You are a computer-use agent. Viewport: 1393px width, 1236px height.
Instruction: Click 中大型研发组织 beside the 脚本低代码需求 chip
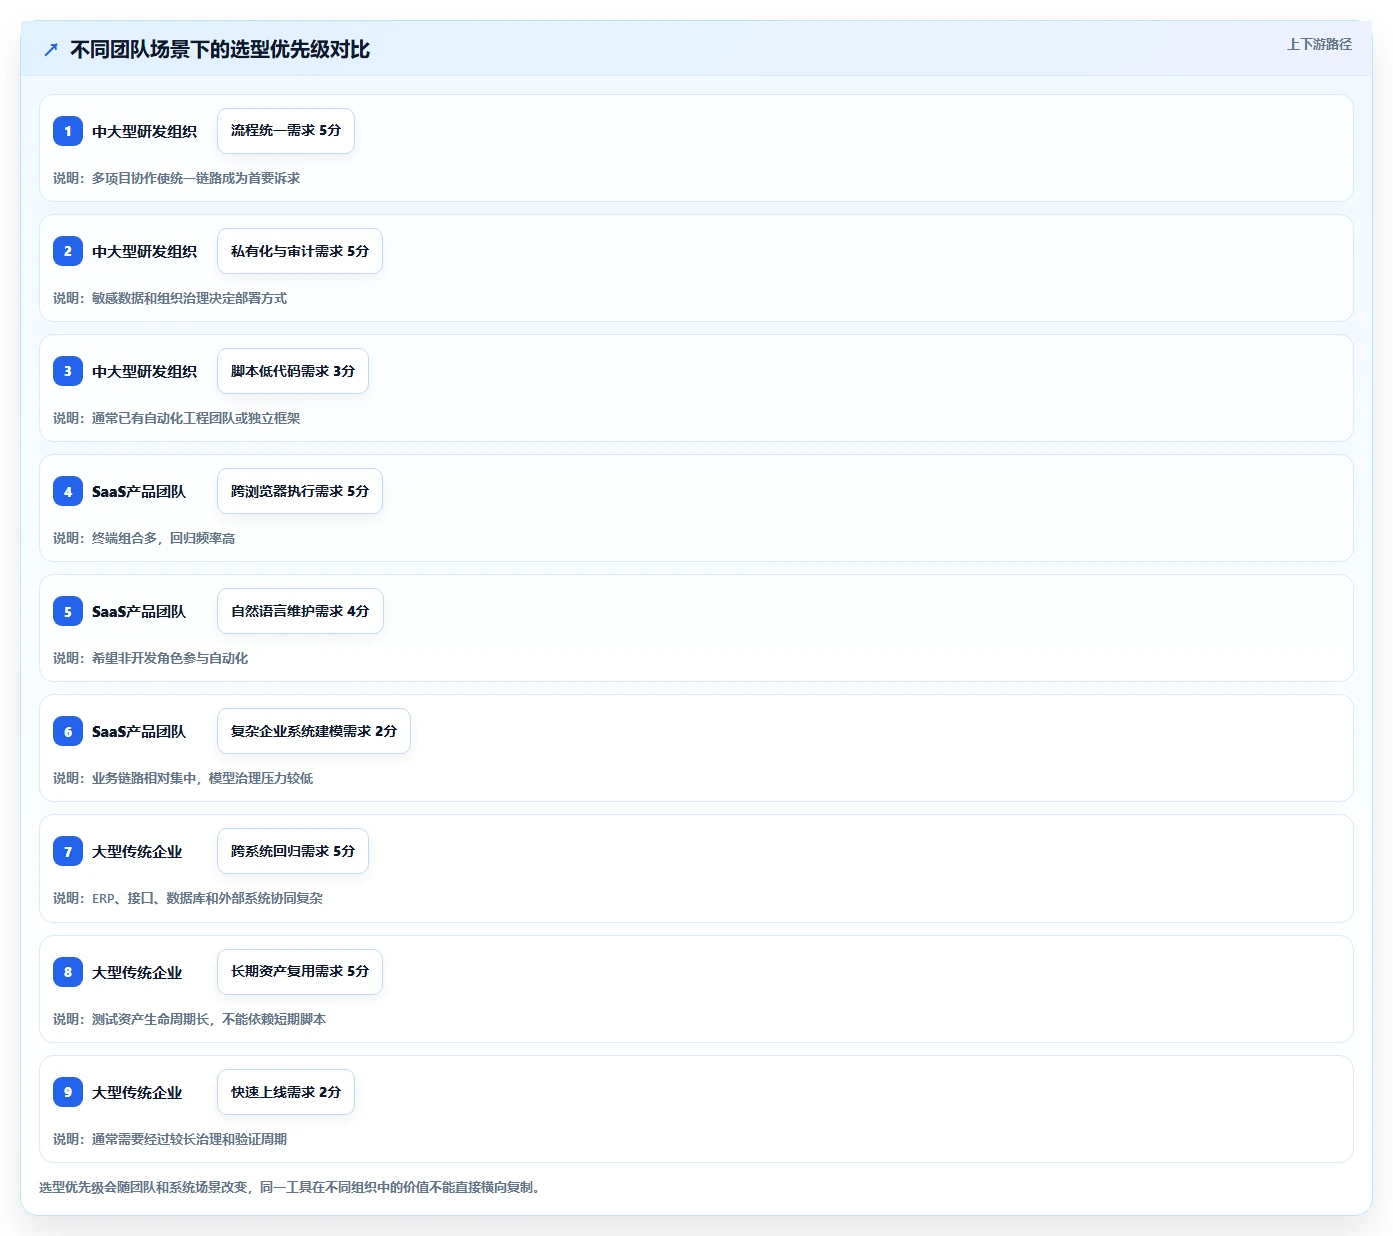(x=144, y=371)
